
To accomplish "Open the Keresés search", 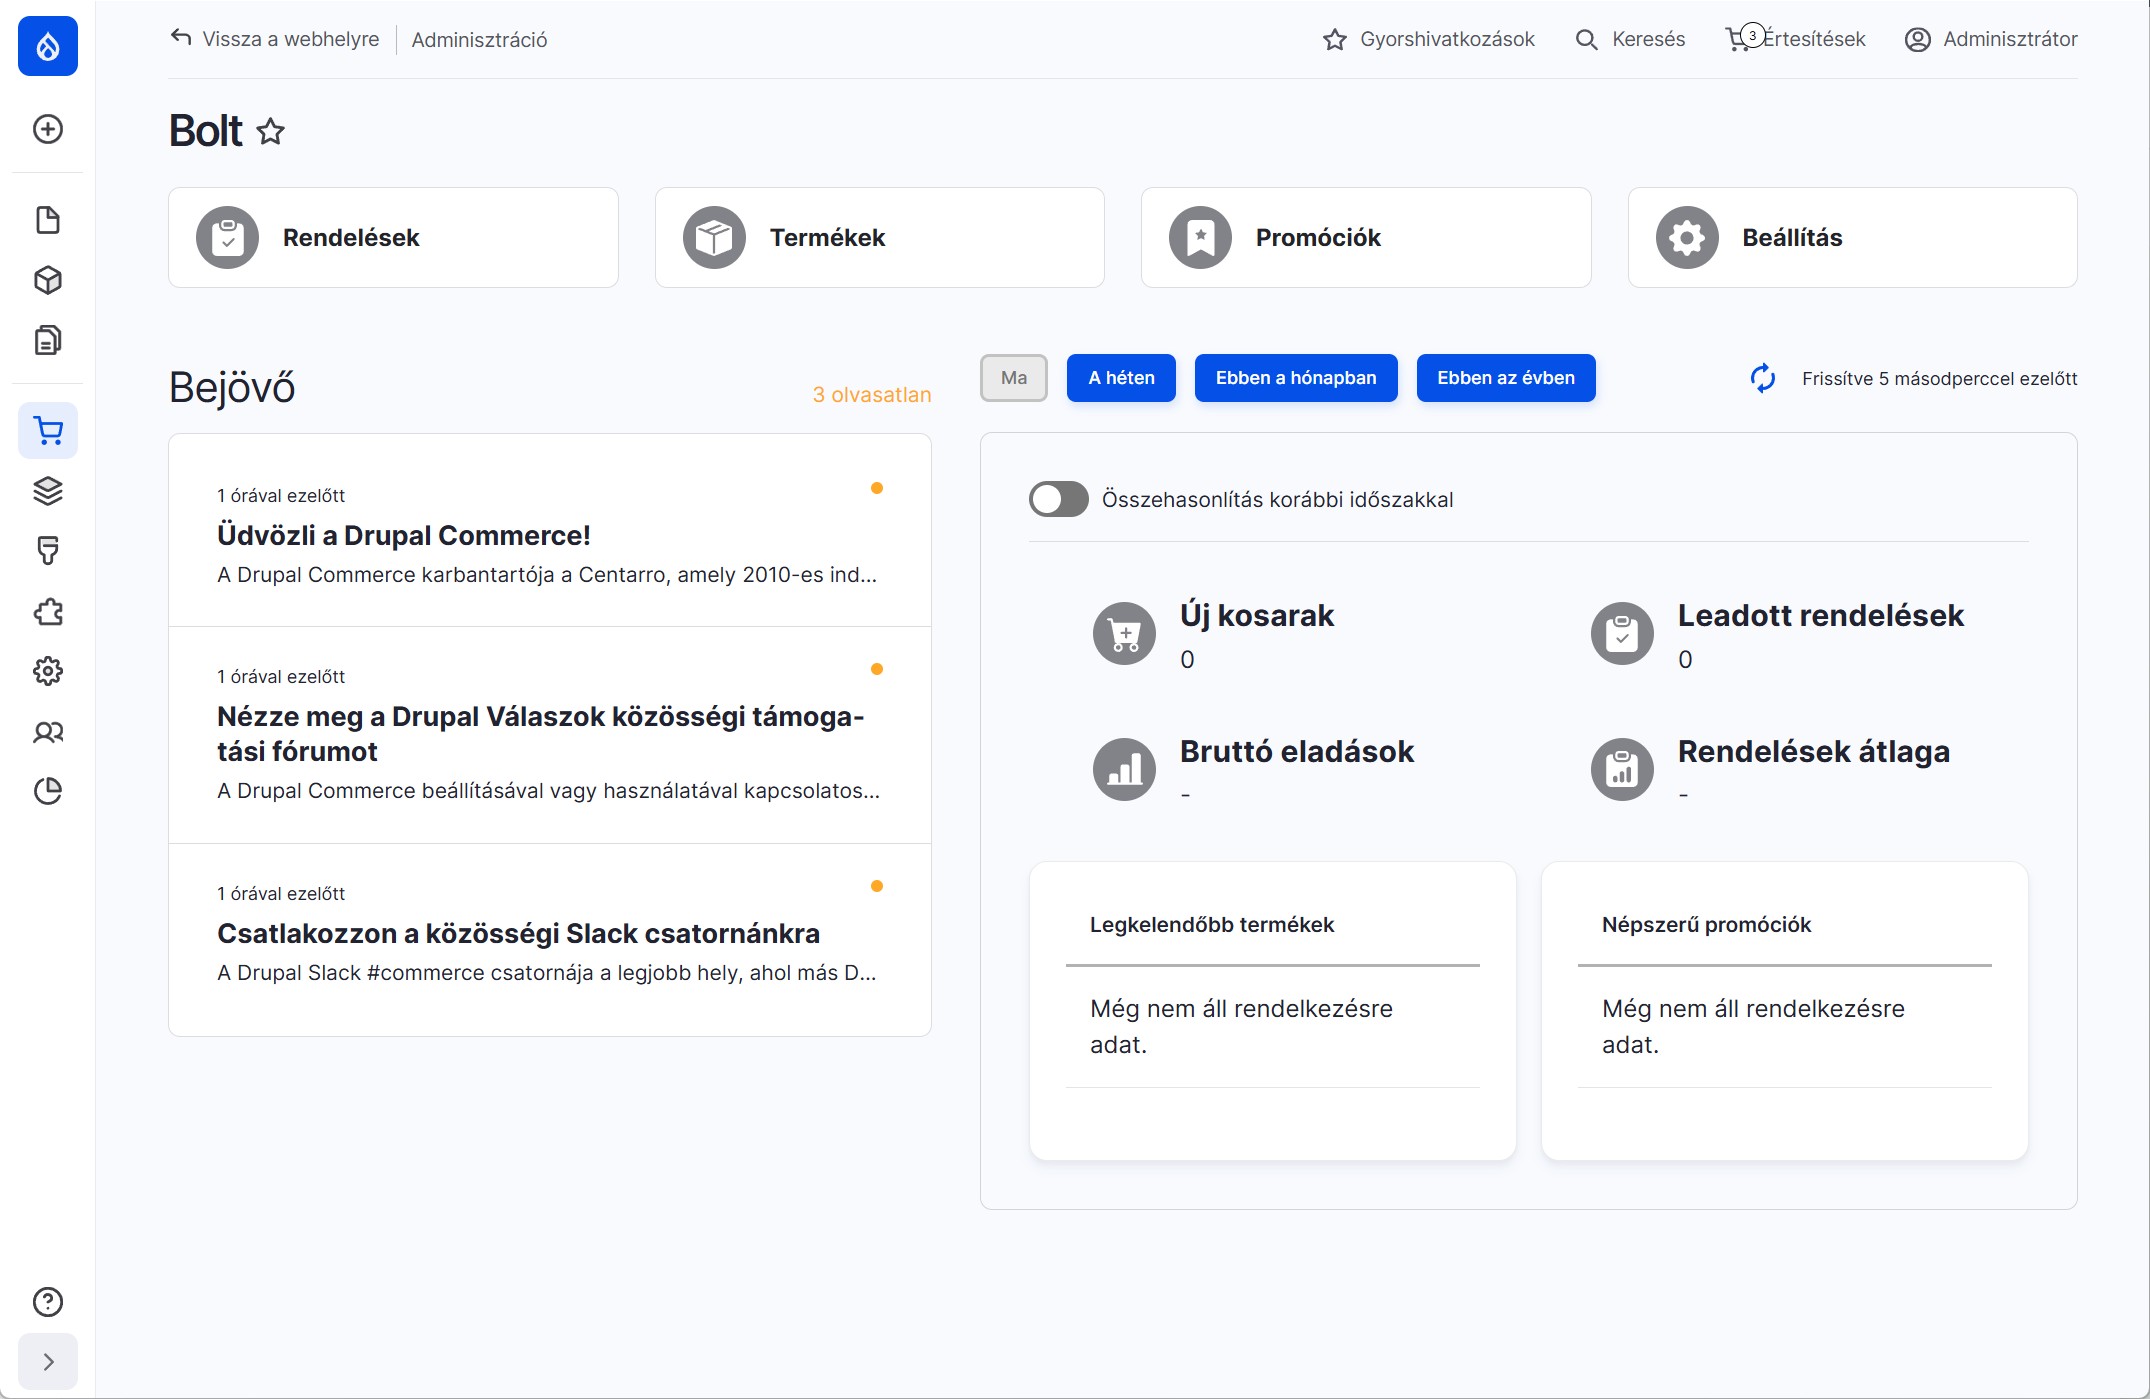I will pyautogui.click(x=1630, y=39).
